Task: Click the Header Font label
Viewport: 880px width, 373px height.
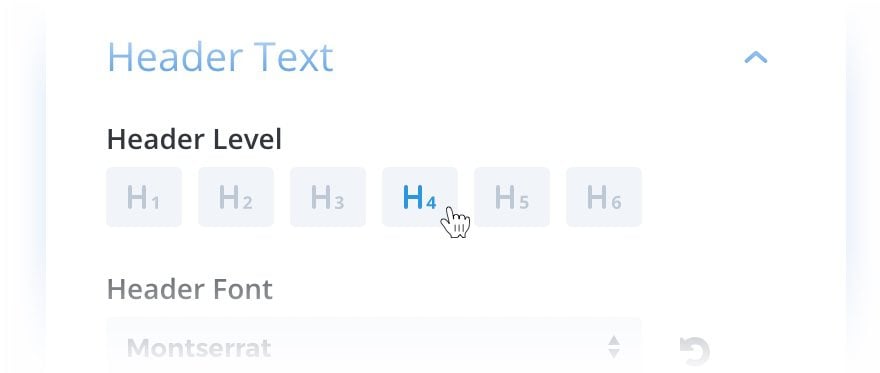Action: coord(190,290)
